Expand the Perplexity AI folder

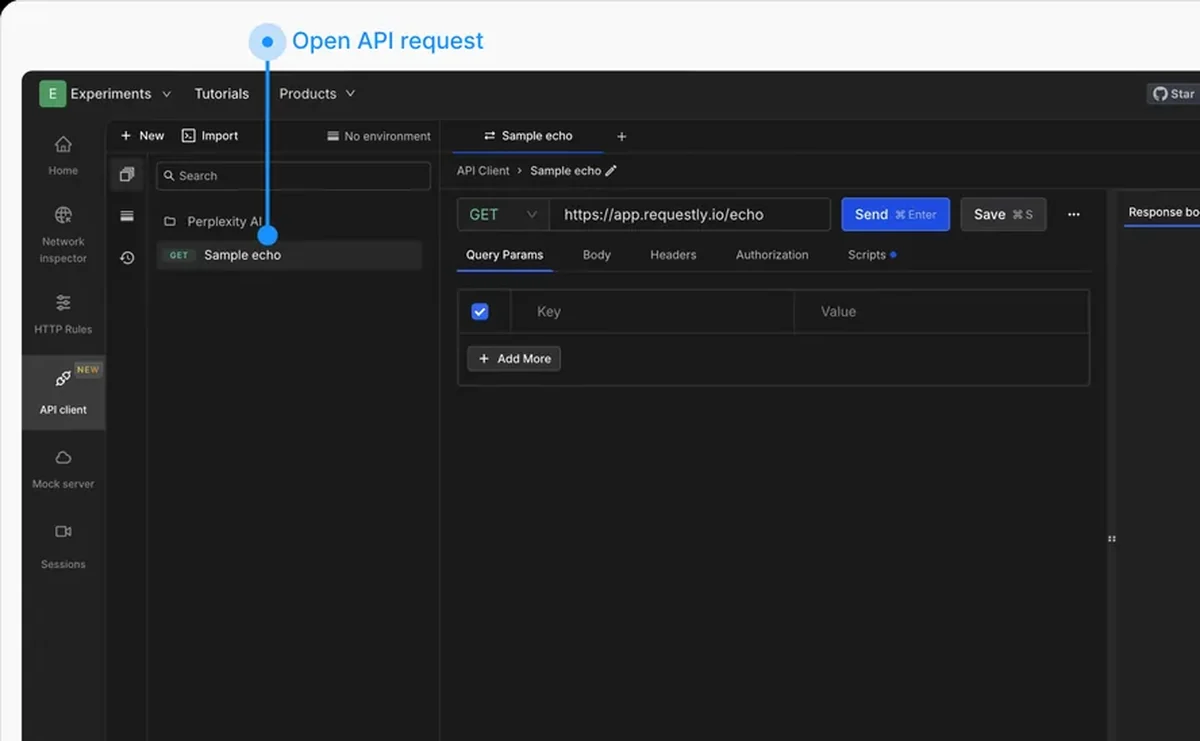click(x=214, y=221)
